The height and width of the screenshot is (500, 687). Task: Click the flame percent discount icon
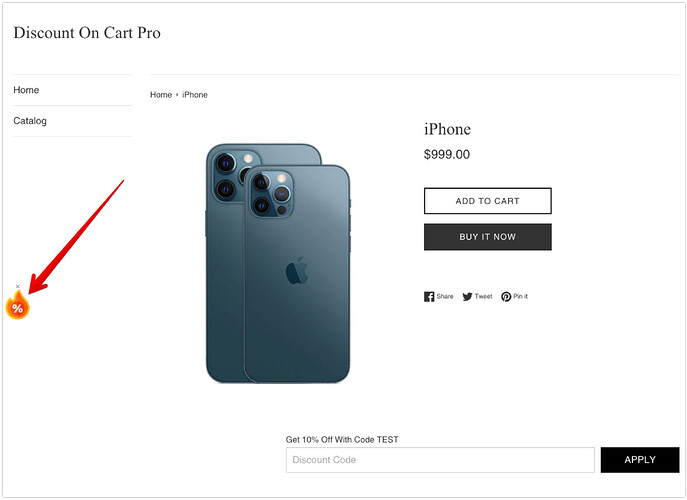[17, 308]
